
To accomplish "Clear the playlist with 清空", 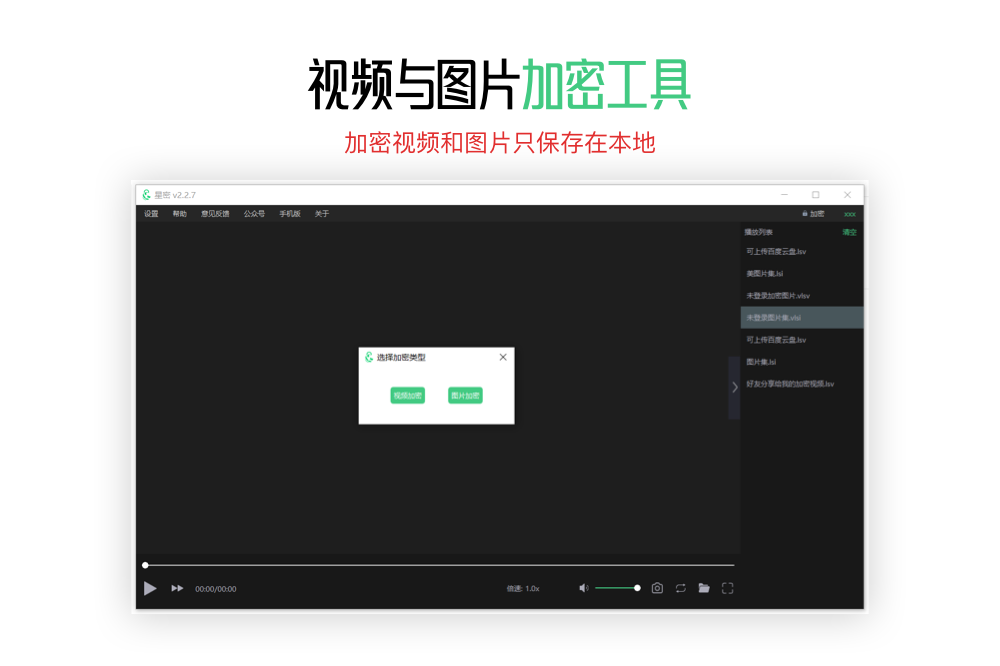I will click(849, 232).
